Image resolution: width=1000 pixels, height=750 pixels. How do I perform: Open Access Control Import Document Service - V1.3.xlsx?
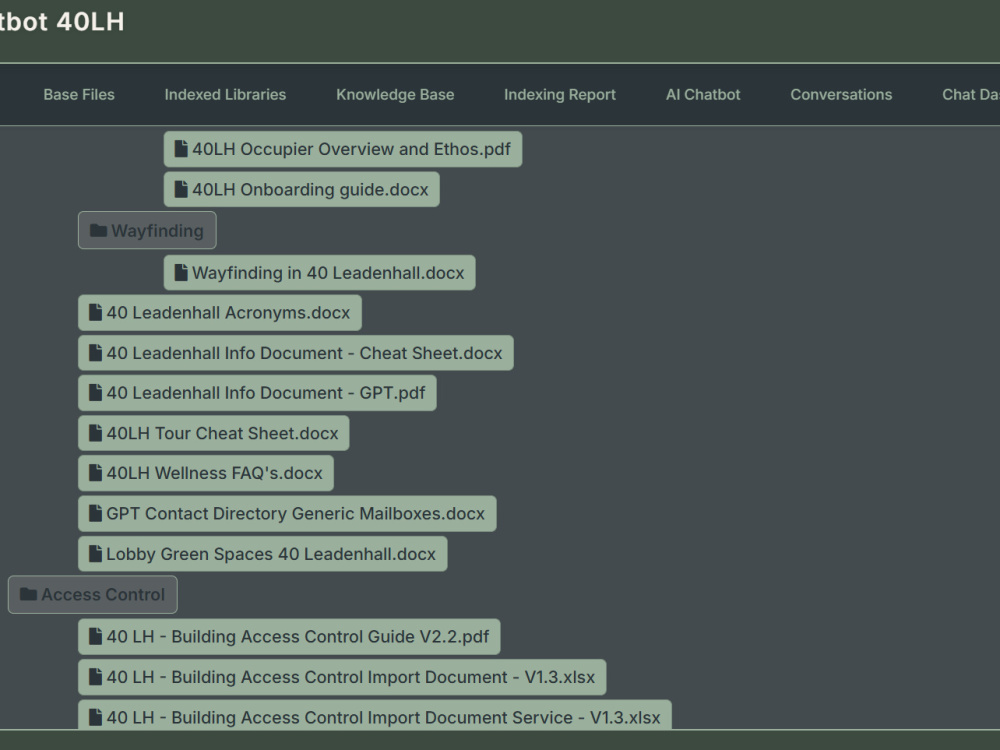375,716
